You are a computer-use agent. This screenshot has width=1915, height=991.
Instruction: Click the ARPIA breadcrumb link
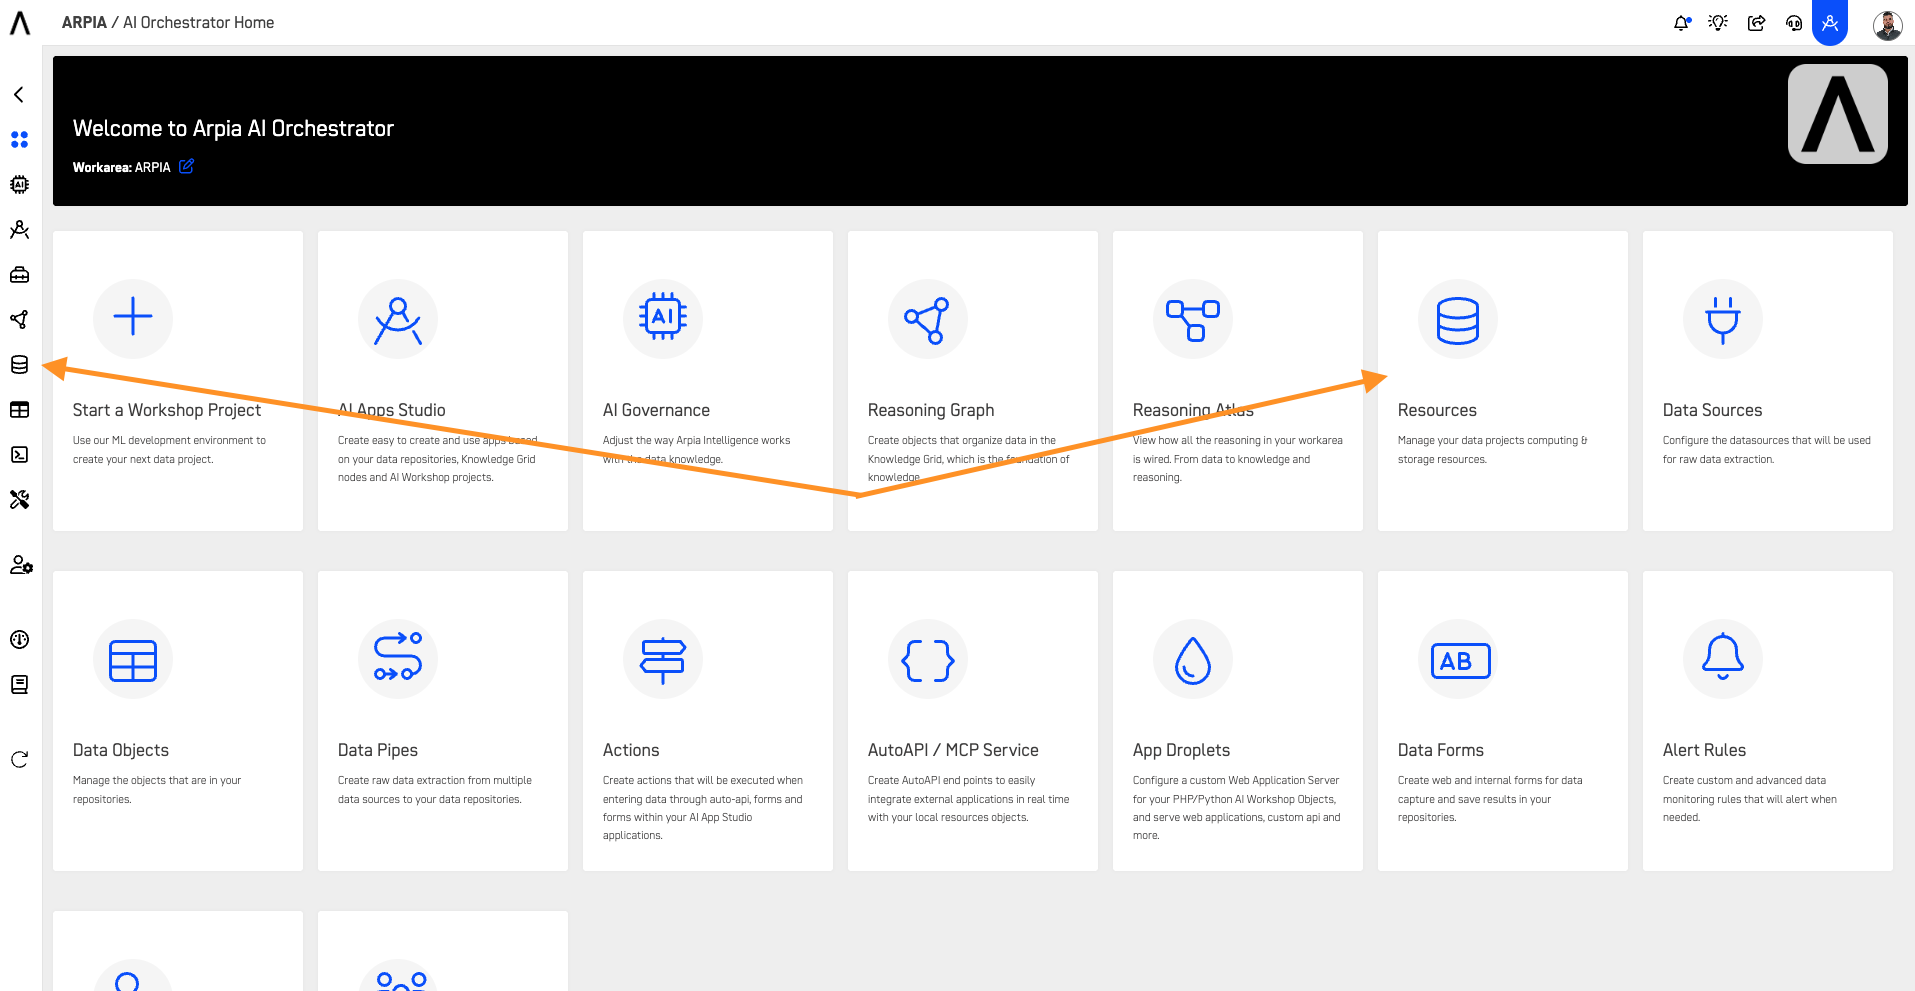[x=84, y=23]
